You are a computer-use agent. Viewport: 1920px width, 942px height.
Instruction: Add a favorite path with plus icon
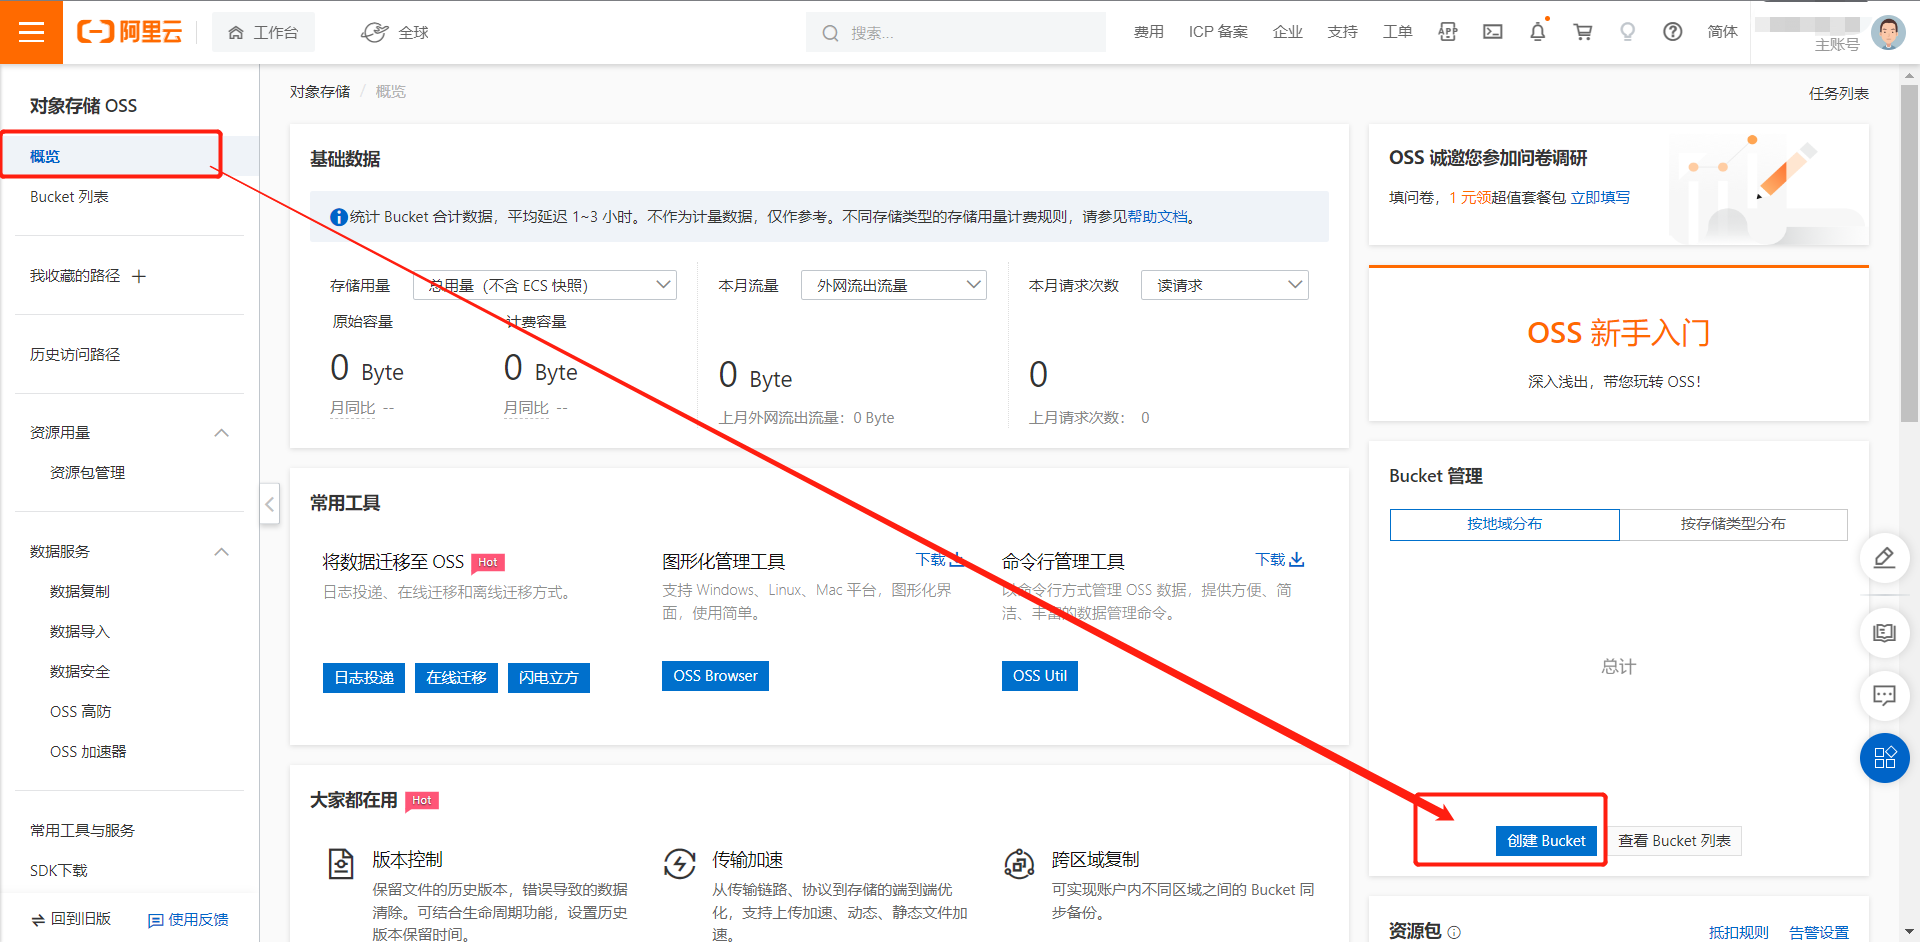(139, 276)
